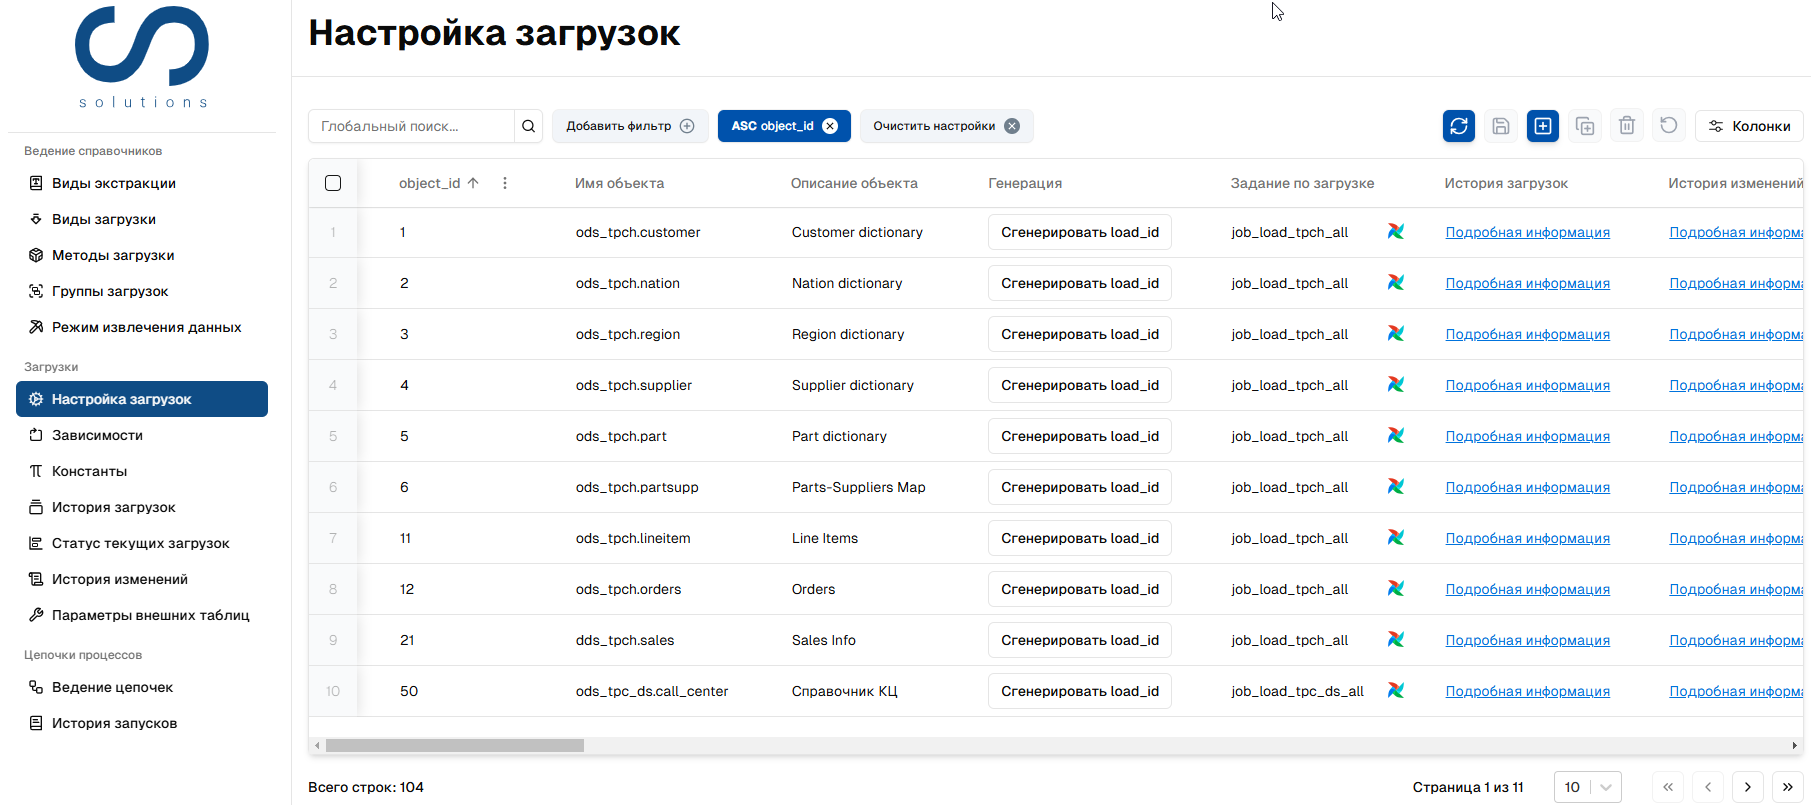Open Зависимости in the sidebar
Screen dimensions: 1811x805
[97, 435]
